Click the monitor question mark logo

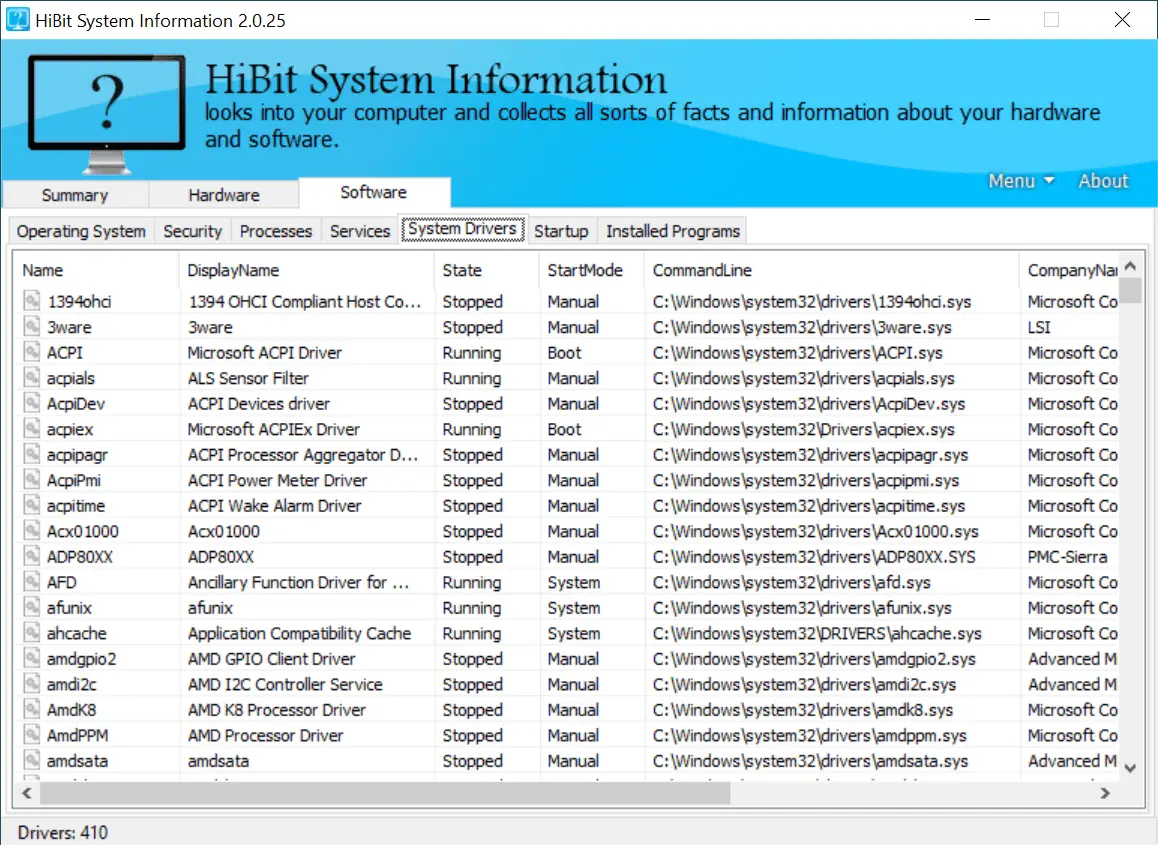pos(107,113)
